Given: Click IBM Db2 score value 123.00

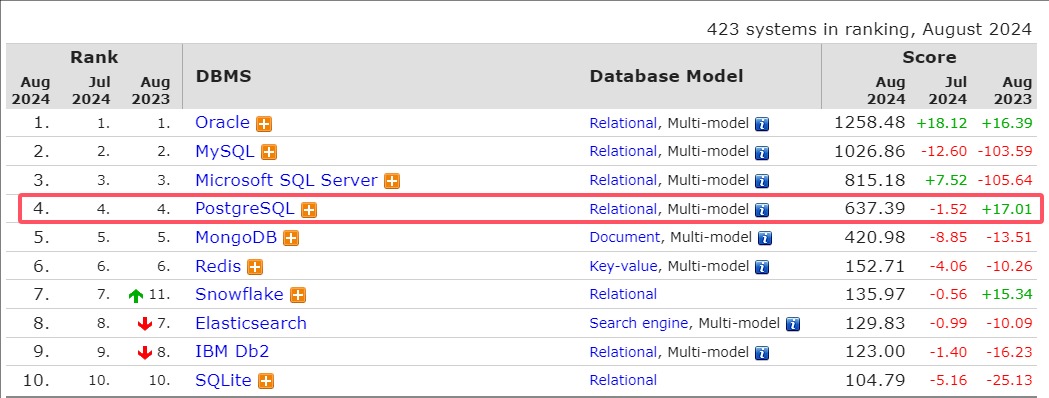Looking at the screenshot, I should click(x=876, y=352).
